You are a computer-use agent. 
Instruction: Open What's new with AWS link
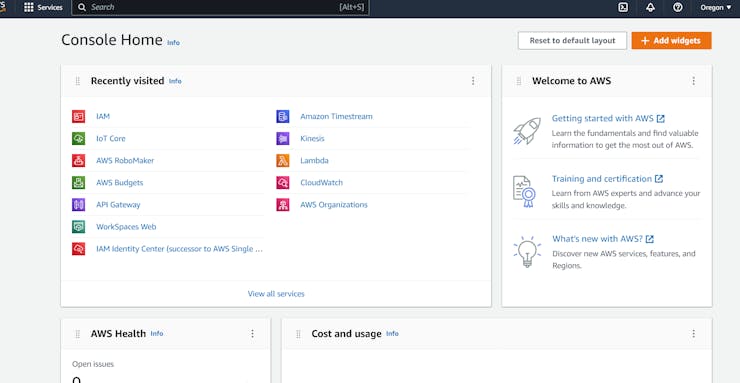[603, 239]
